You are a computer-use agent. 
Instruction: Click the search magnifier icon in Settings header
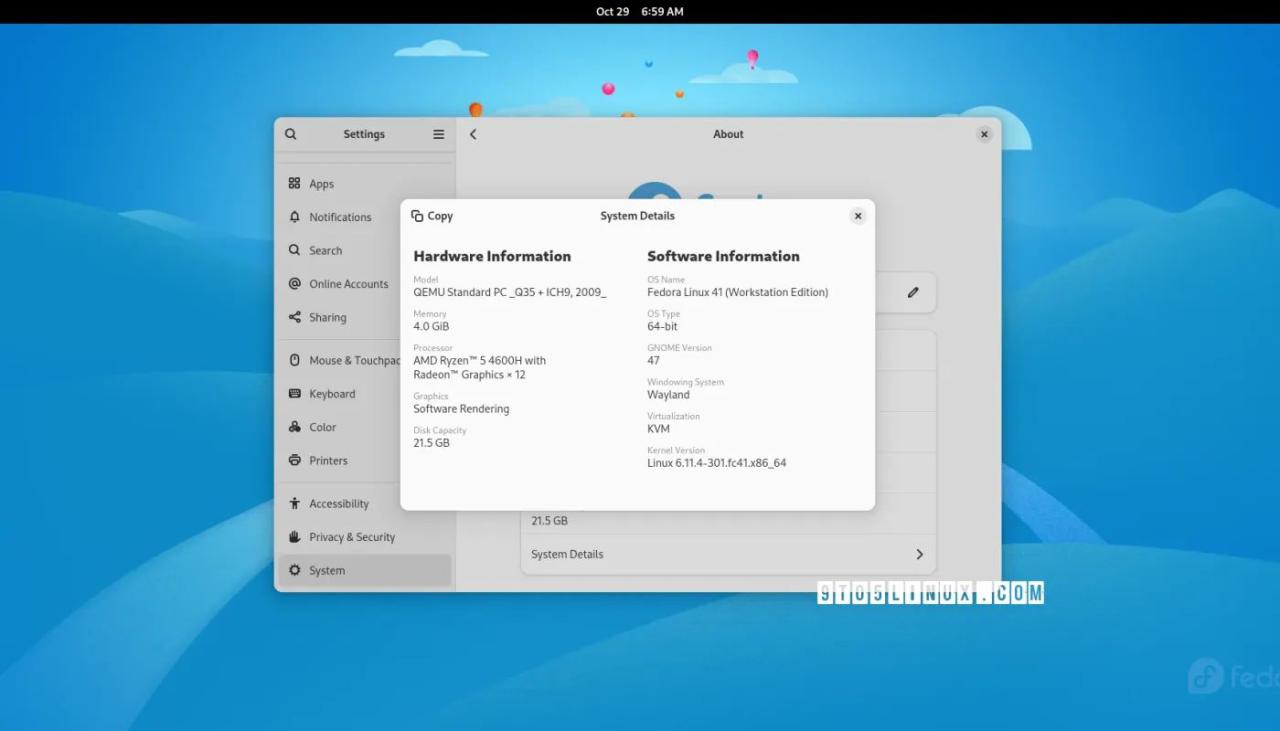coord(291,134)
